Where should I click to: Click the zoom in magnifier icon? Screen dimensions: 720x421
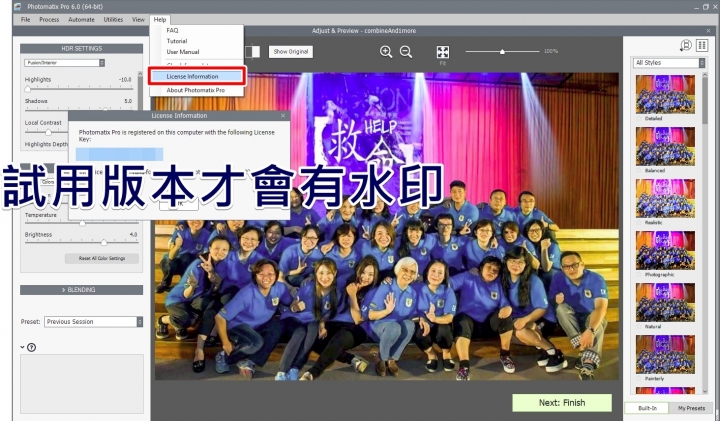point(386,52)
